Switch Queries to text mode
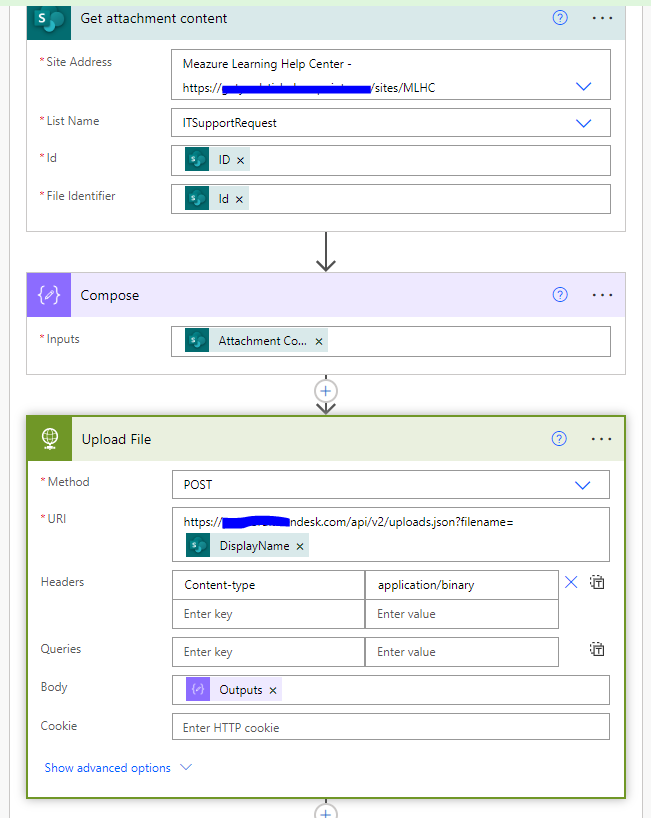Viewport: 651px width, 818px height. 597,650
